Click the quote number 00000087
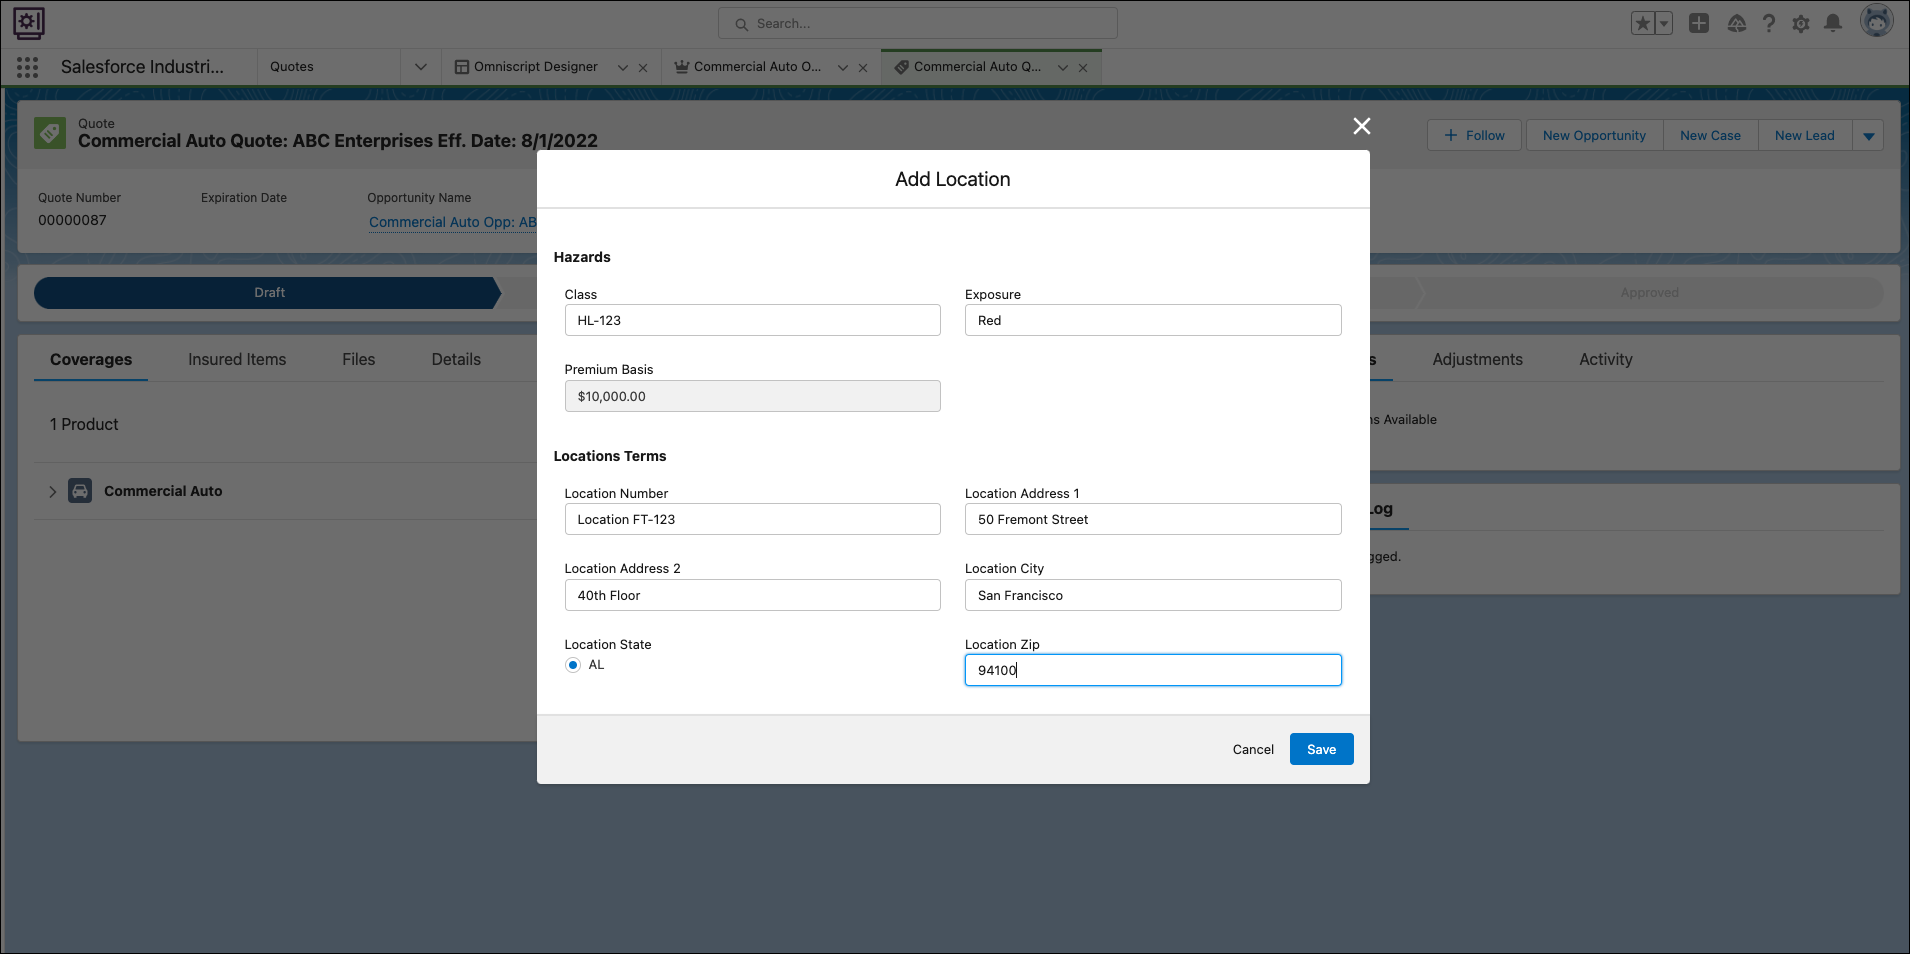This screenshot has height=954, width=1910. [72, 220]
